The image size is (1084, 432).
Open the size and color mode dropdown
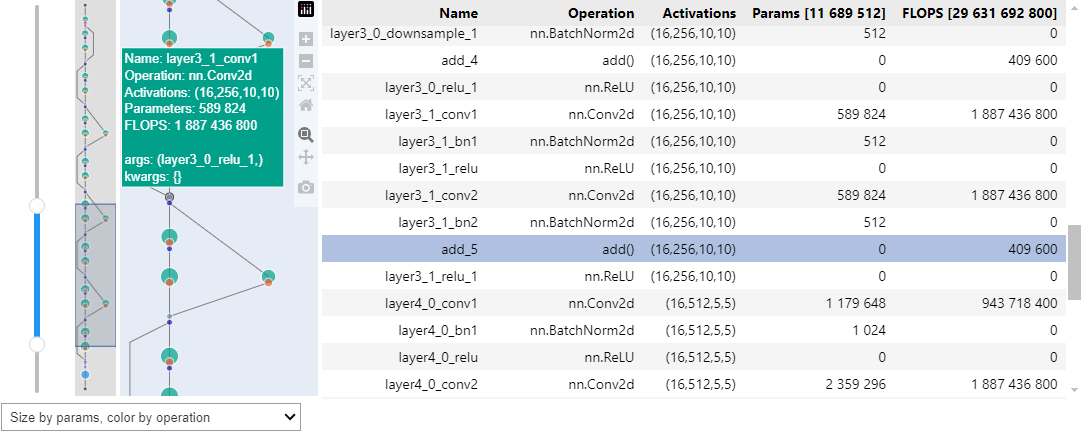point(151,417)
